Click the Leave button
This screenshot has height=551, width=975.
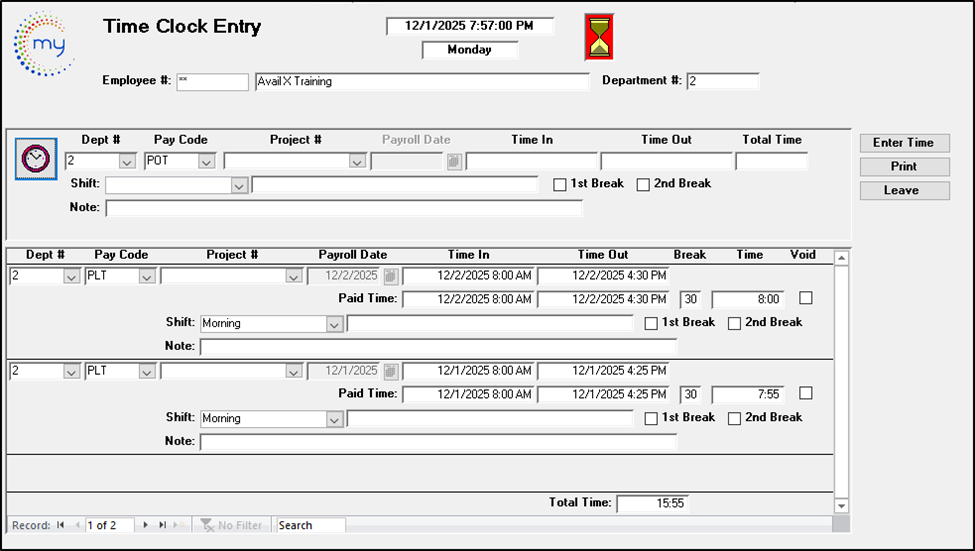[904, 190]
